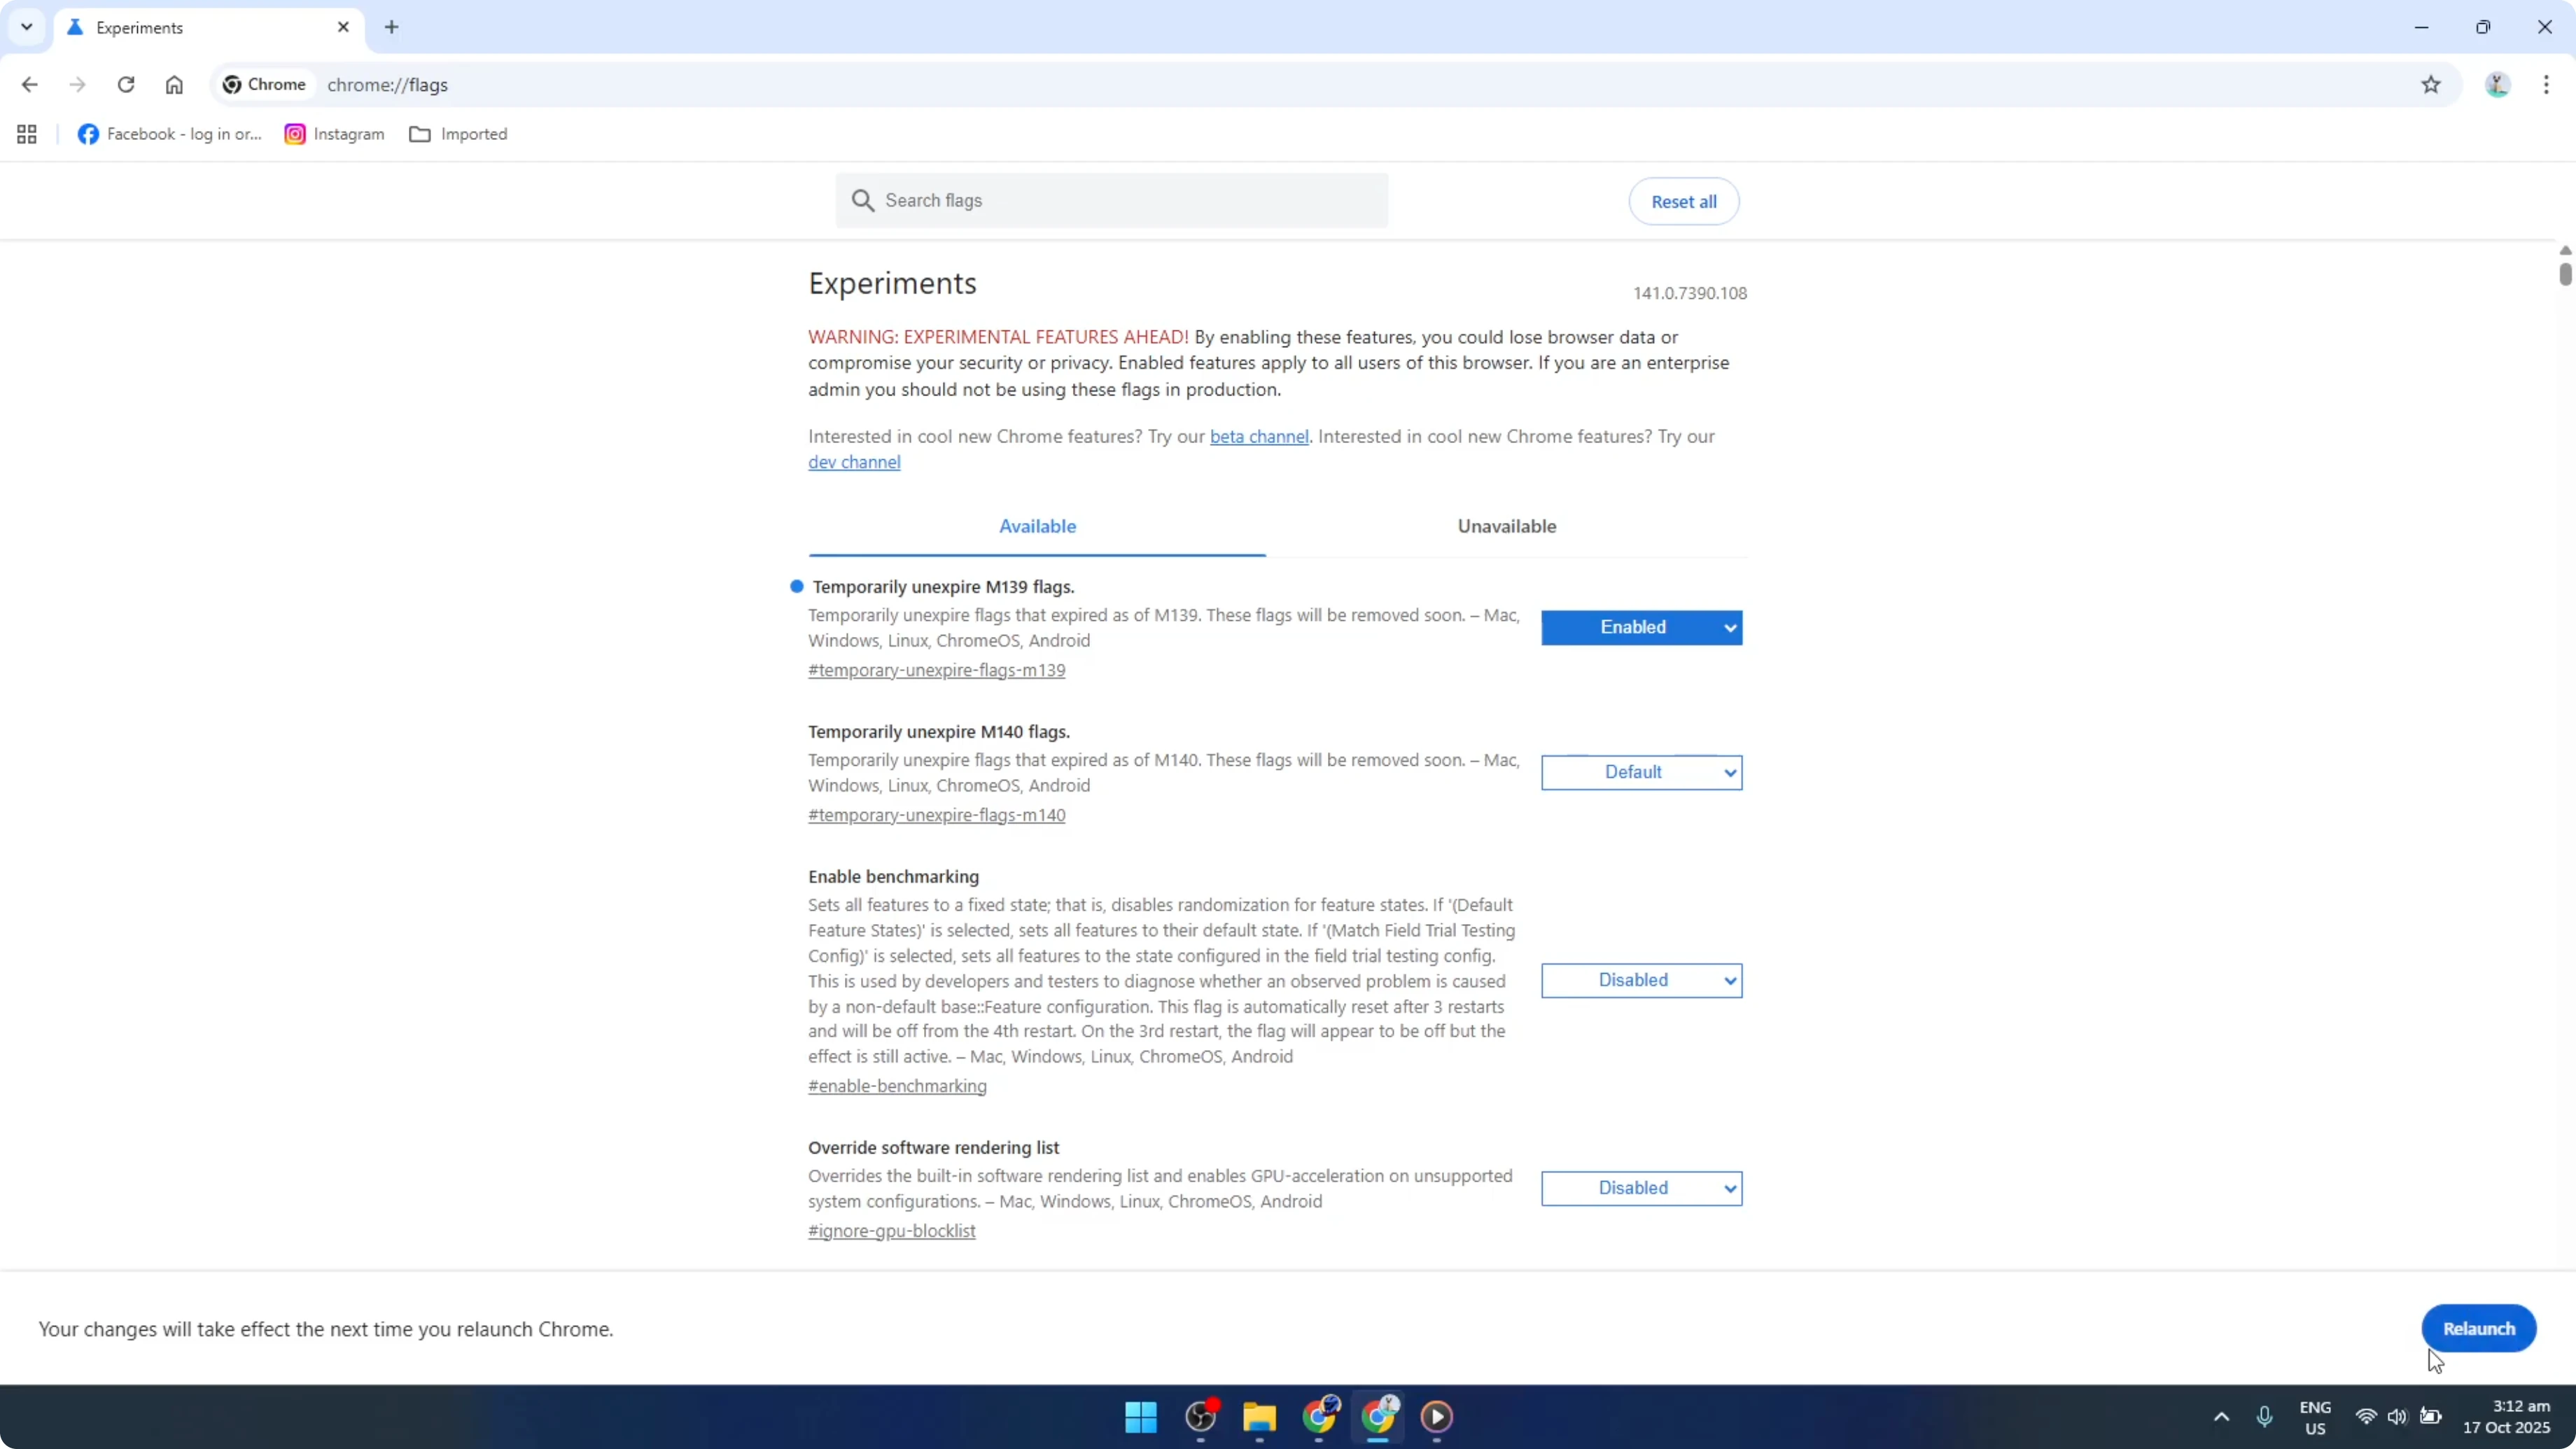Launch the media player from the taskbar
Viewport: 2576px width, 1449px height.
pyautogui.click(x=1437, y=1417)
